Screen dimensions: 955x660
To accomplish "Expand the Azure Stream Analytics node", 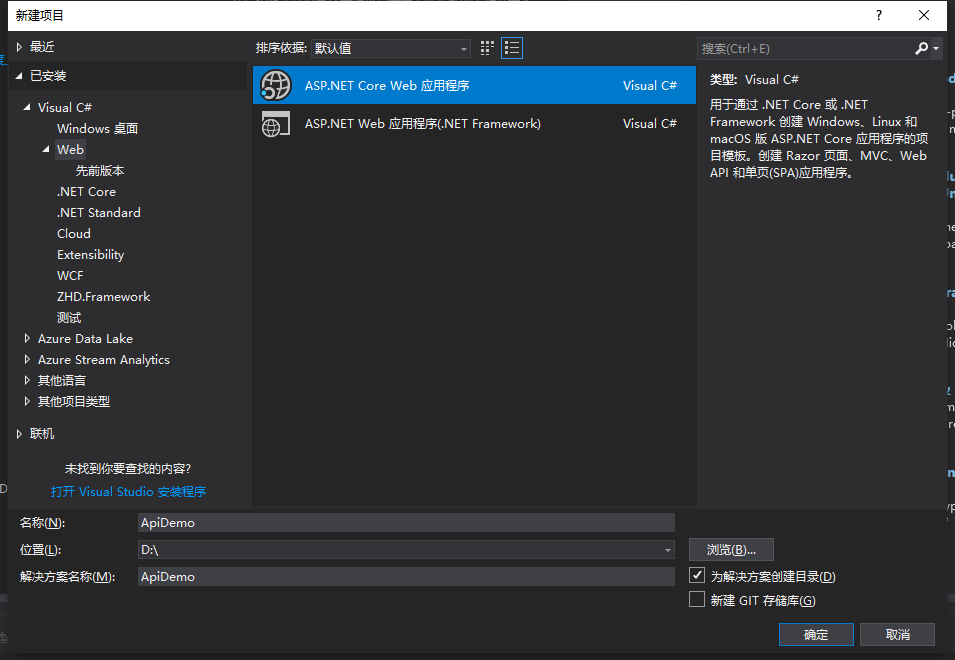I will pos(27,359).
